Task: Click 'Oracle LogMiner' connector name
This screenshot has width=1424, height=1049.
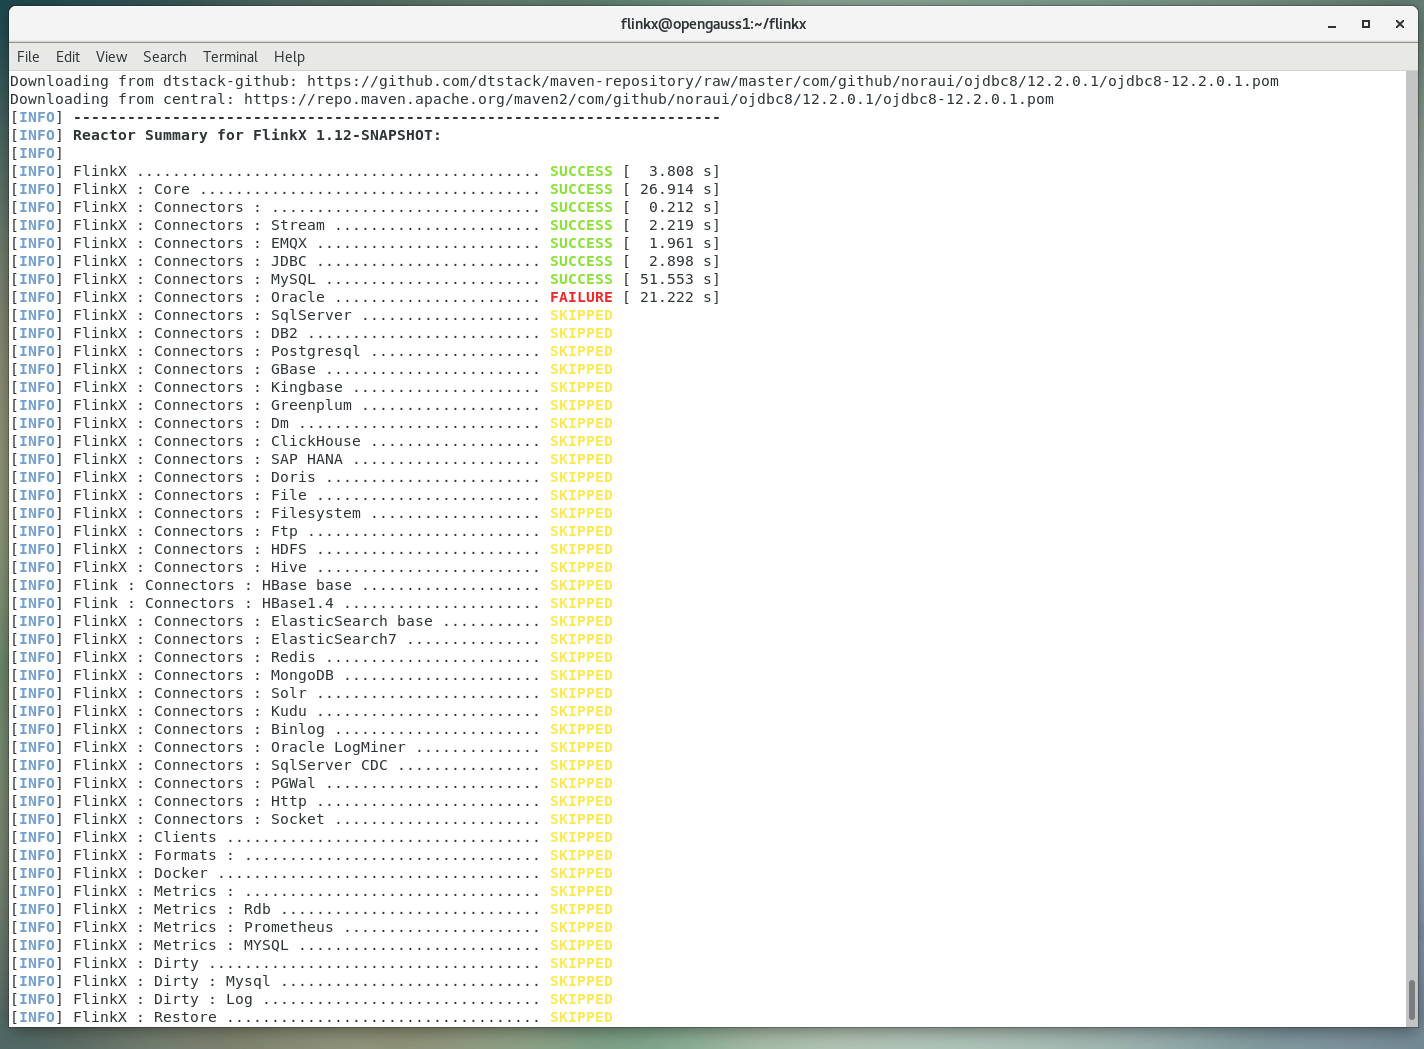Action: coord(338,747)
